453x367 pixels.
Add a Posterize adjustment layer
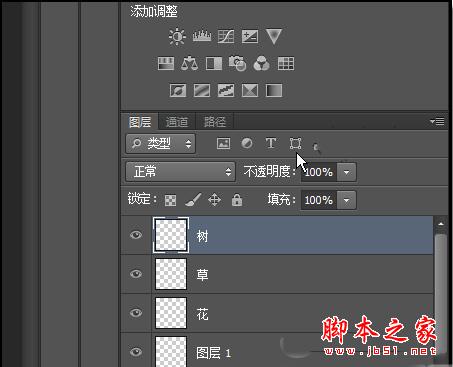point(202,90)
